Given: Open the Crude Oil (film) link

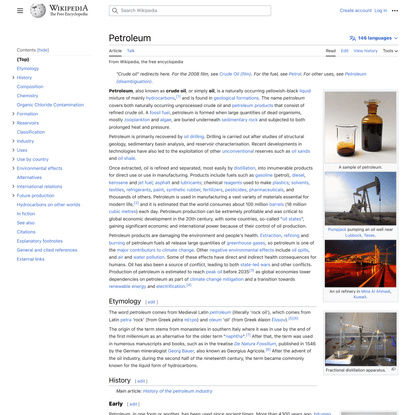Looking at the screenshot, I should pyautogui.click(x=235, y=74).
